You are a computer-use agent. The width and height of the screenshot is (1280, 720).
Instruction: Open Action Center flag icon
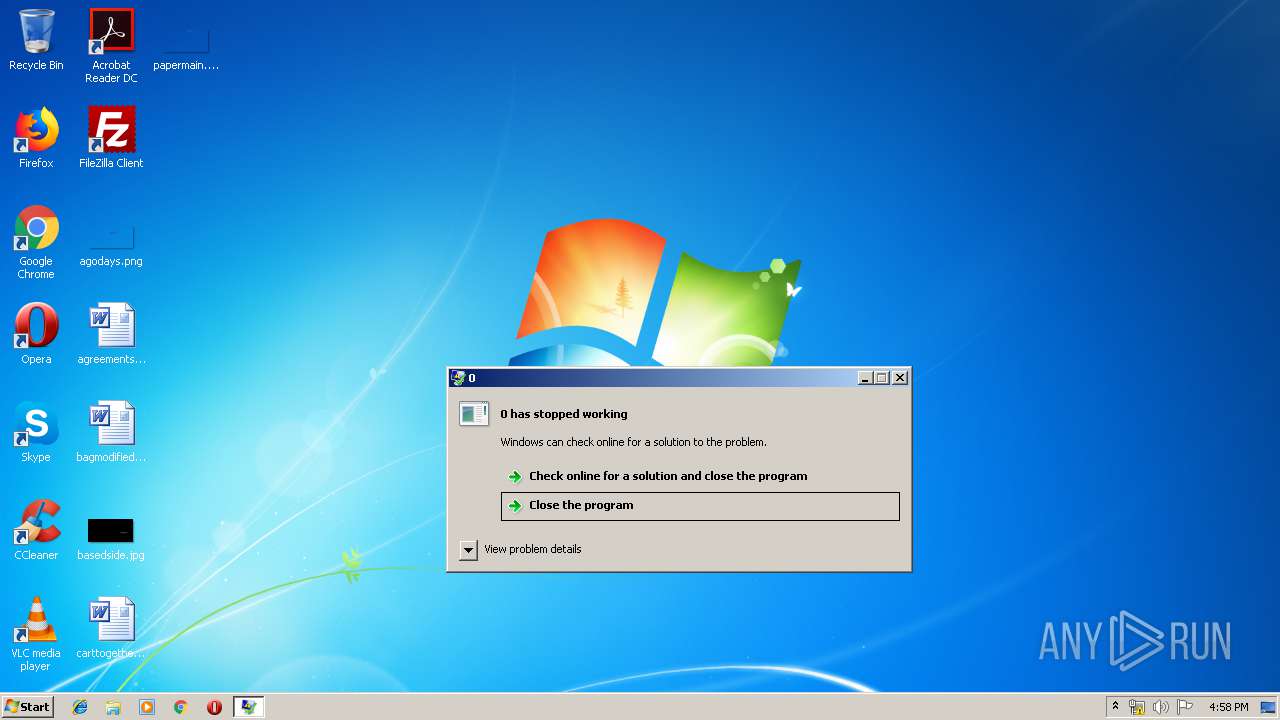[x=1184, y=707]
